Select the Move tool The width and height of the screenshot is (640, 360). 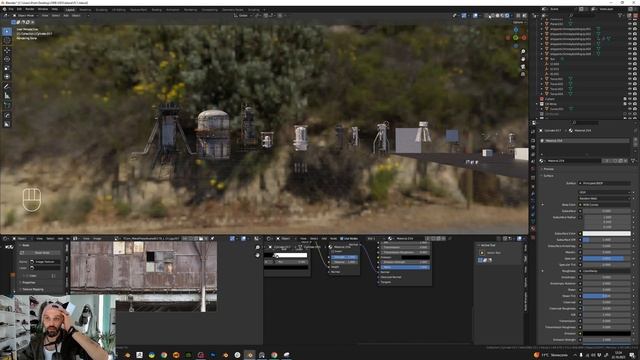(7, 50)
